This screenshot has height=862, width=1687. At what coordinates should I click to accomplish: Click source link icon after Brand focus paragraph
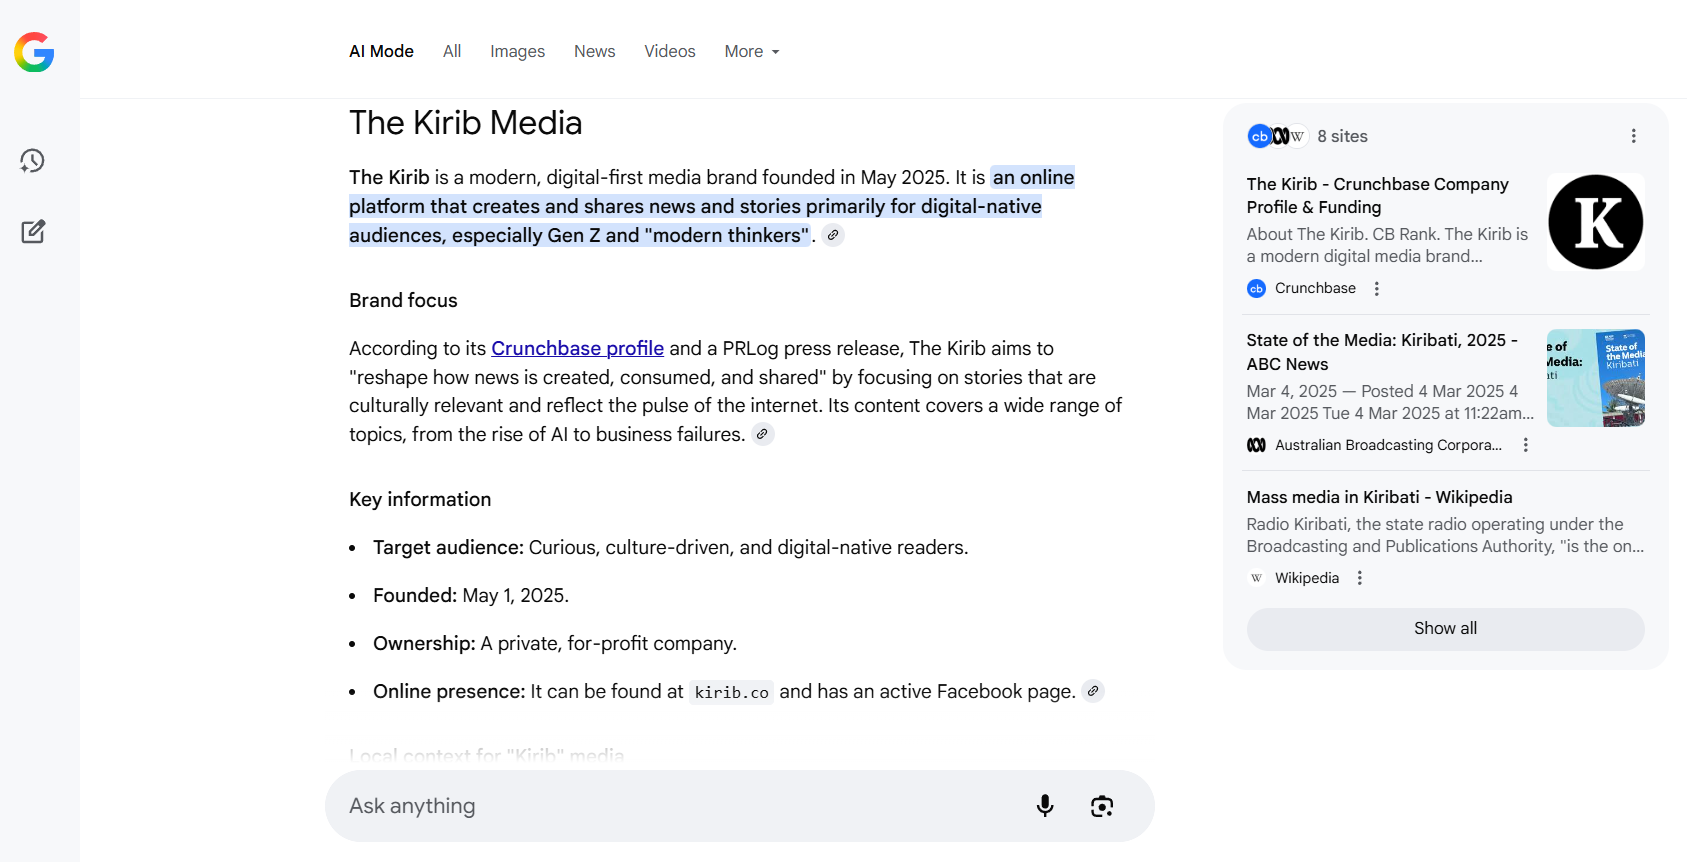click(762, 434)
